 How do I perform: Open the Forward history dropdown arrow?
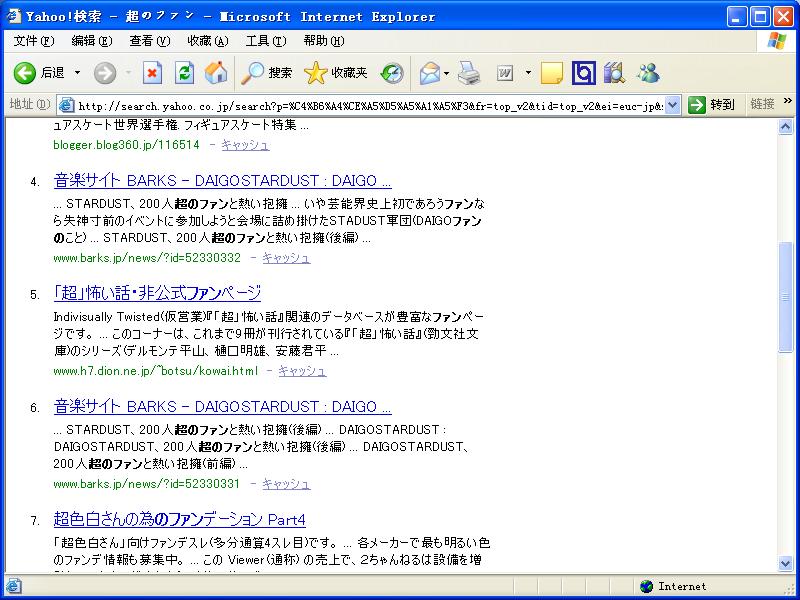(128, 73)
